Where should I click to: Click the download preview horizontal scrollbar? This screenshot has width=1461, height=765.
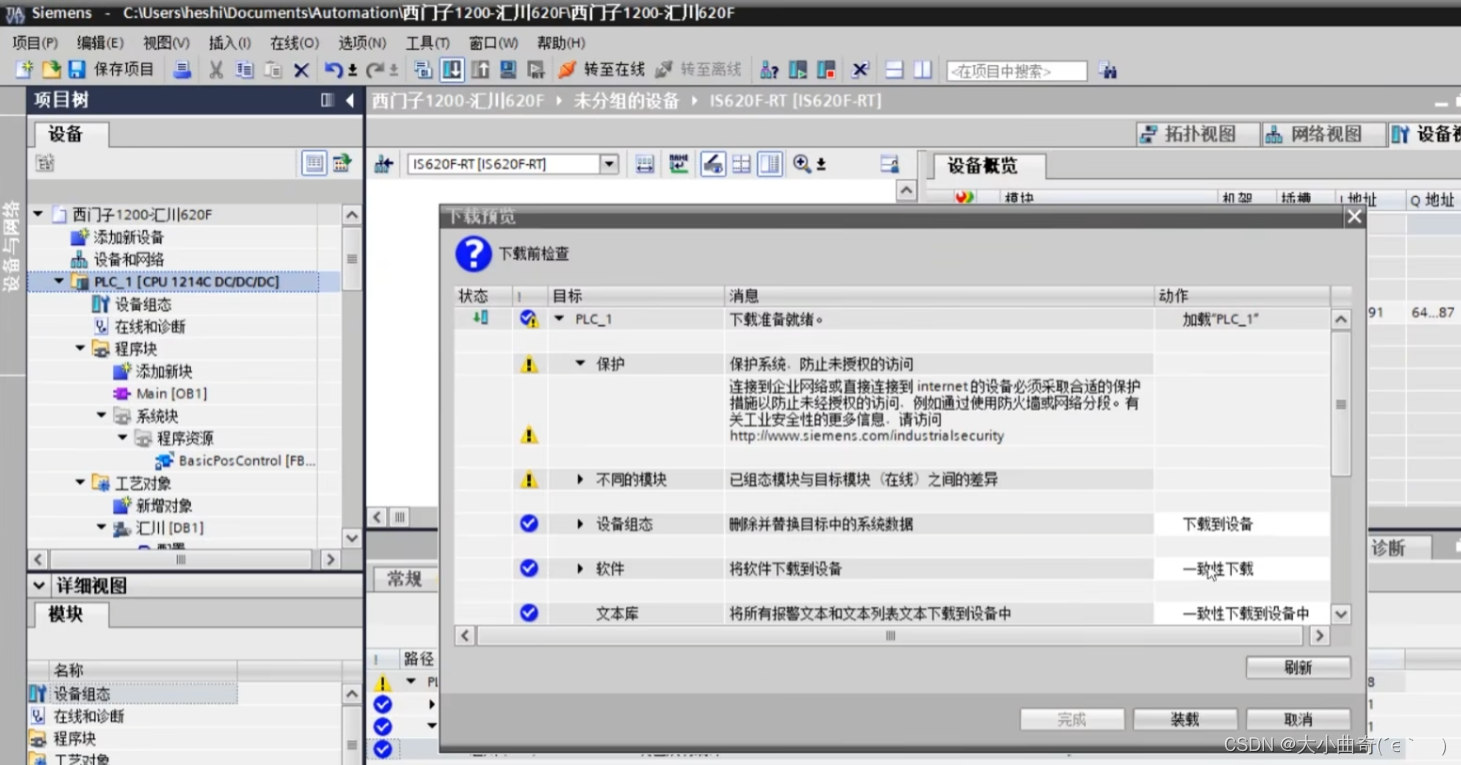click(x=890, y=636)
